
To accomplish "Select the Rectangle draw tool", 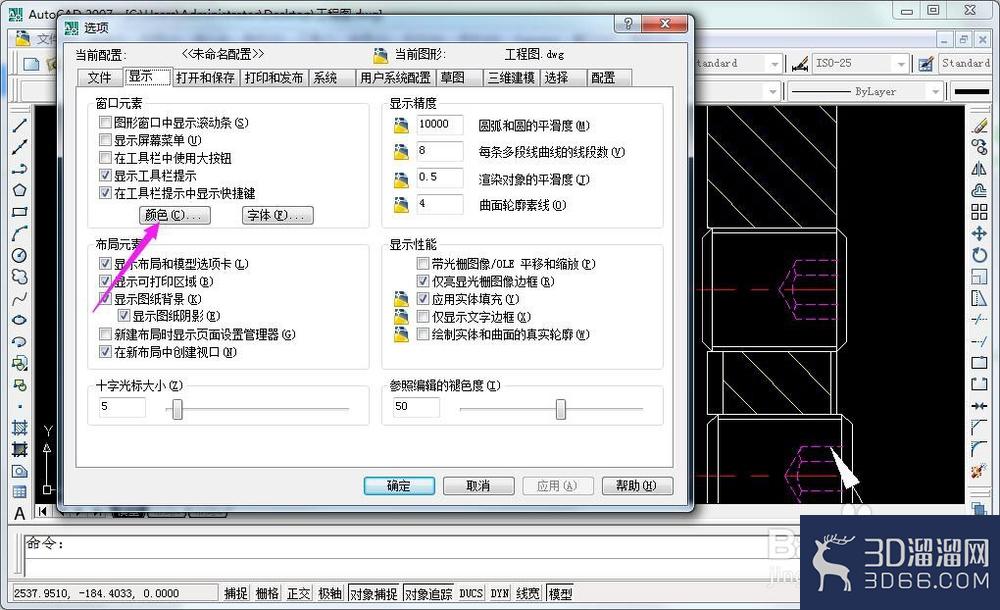I will click(20, 212).
